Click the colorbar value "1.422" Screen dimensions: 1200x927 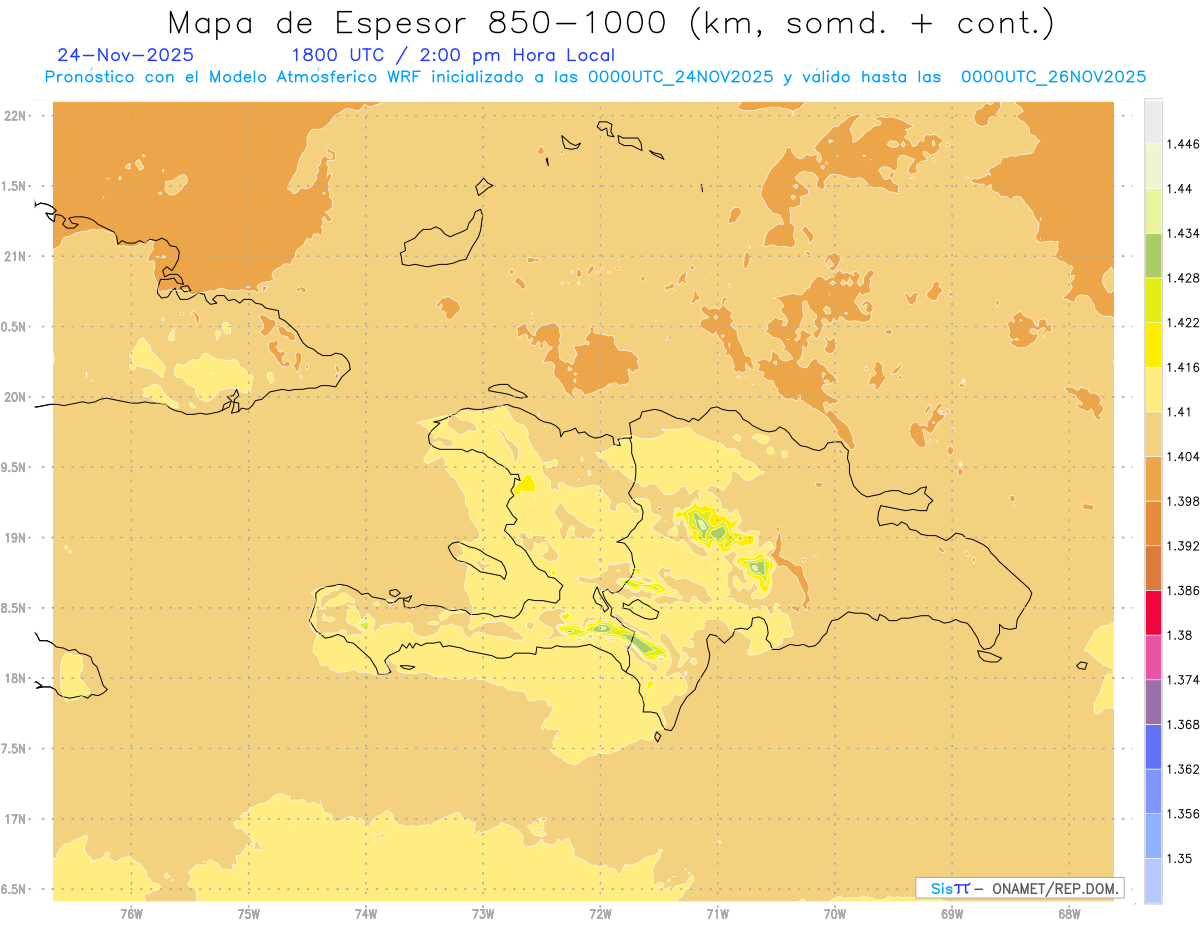click(1183, 322)
